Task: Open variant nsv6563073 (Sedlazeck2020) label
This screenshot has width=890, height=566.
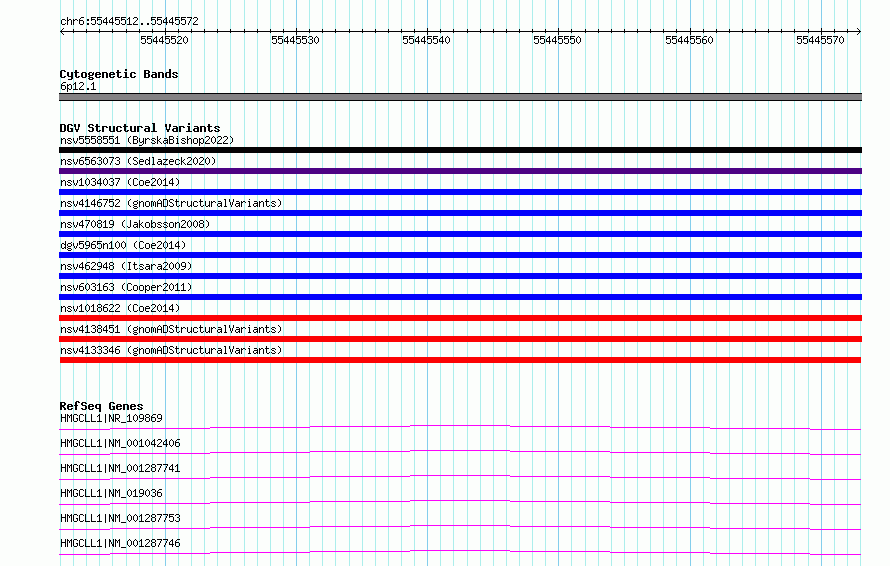Action: 138,161
